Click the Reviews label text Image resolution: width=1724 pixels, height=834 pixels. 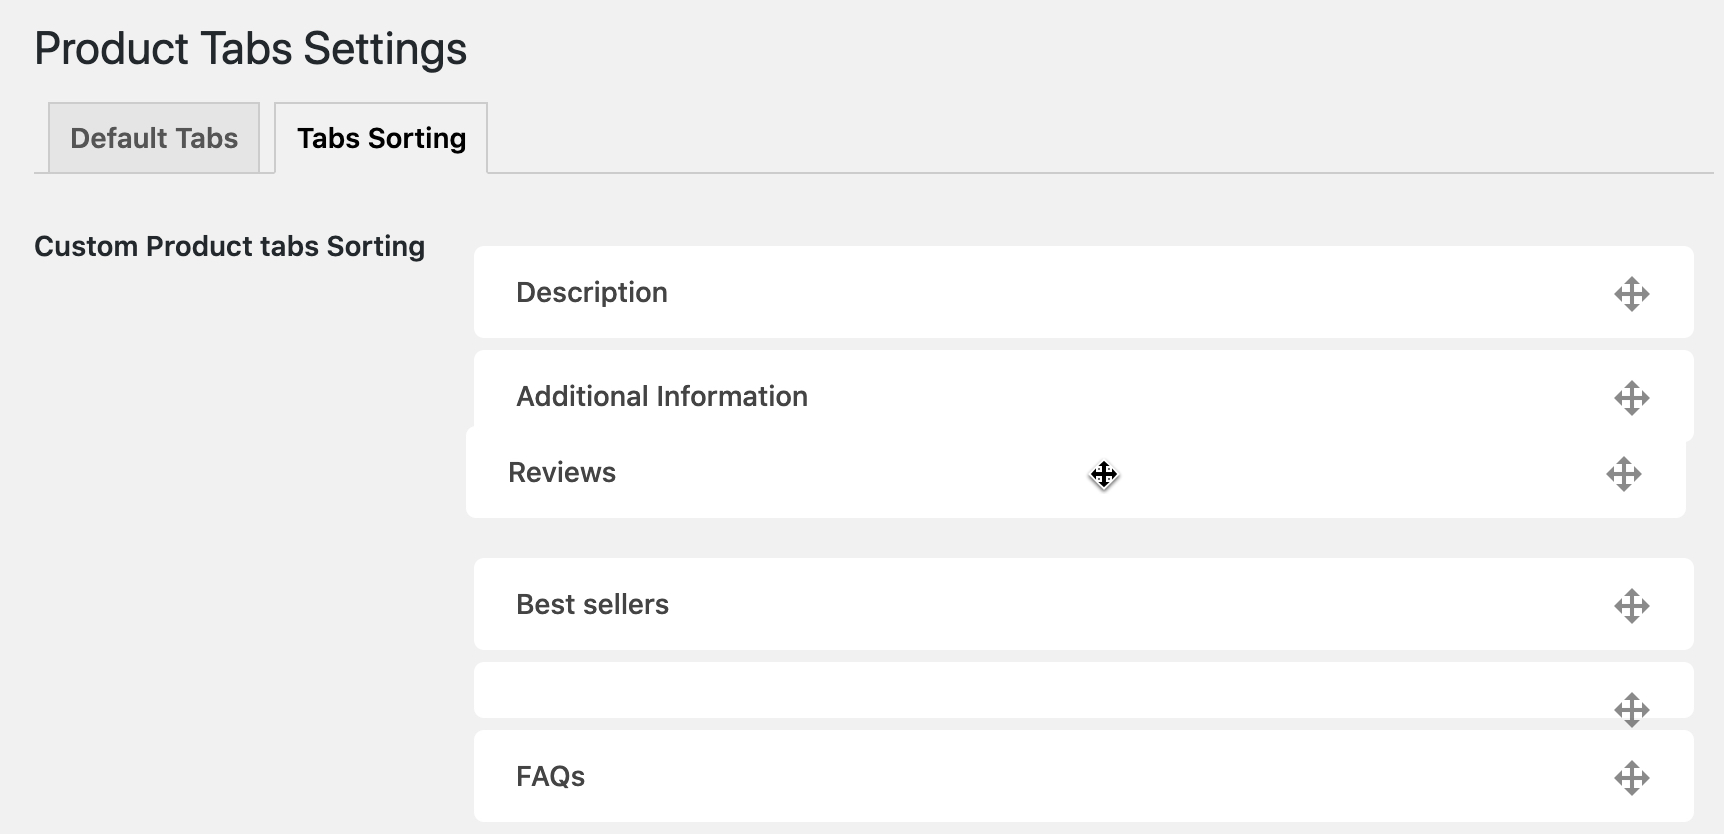click(562, 472)
